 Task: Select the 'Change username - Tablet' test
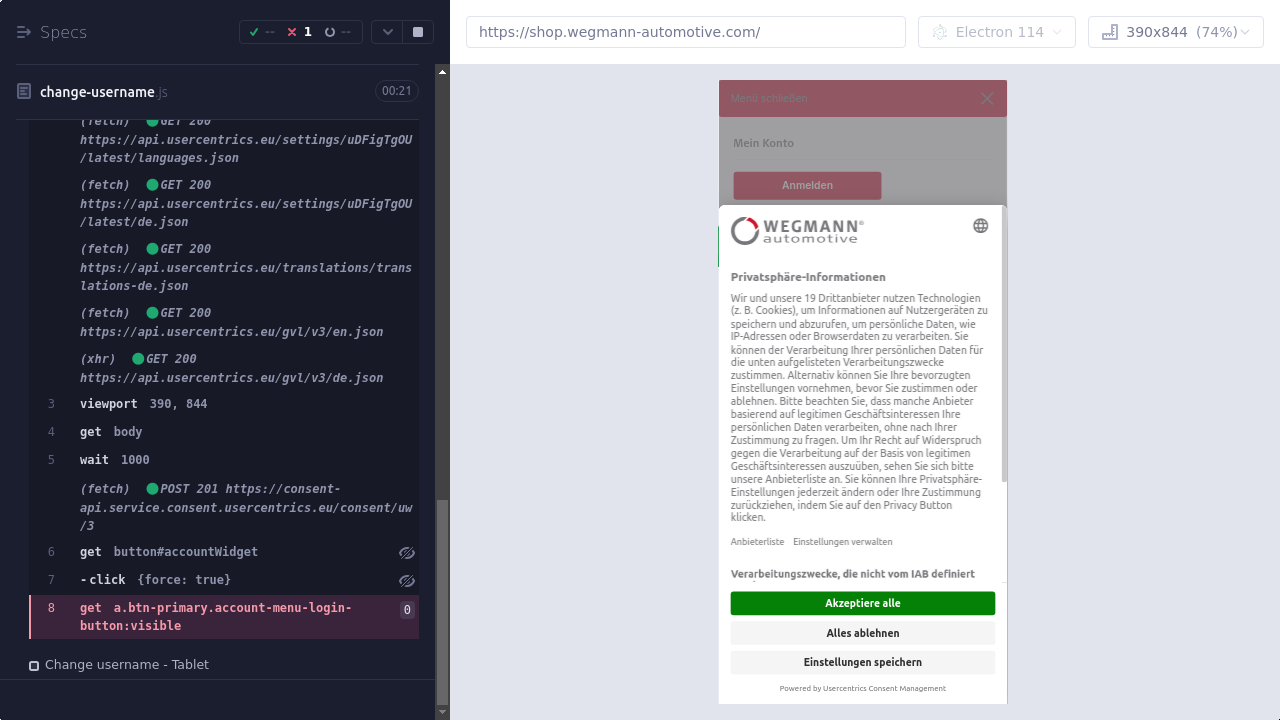coord(127,665)
